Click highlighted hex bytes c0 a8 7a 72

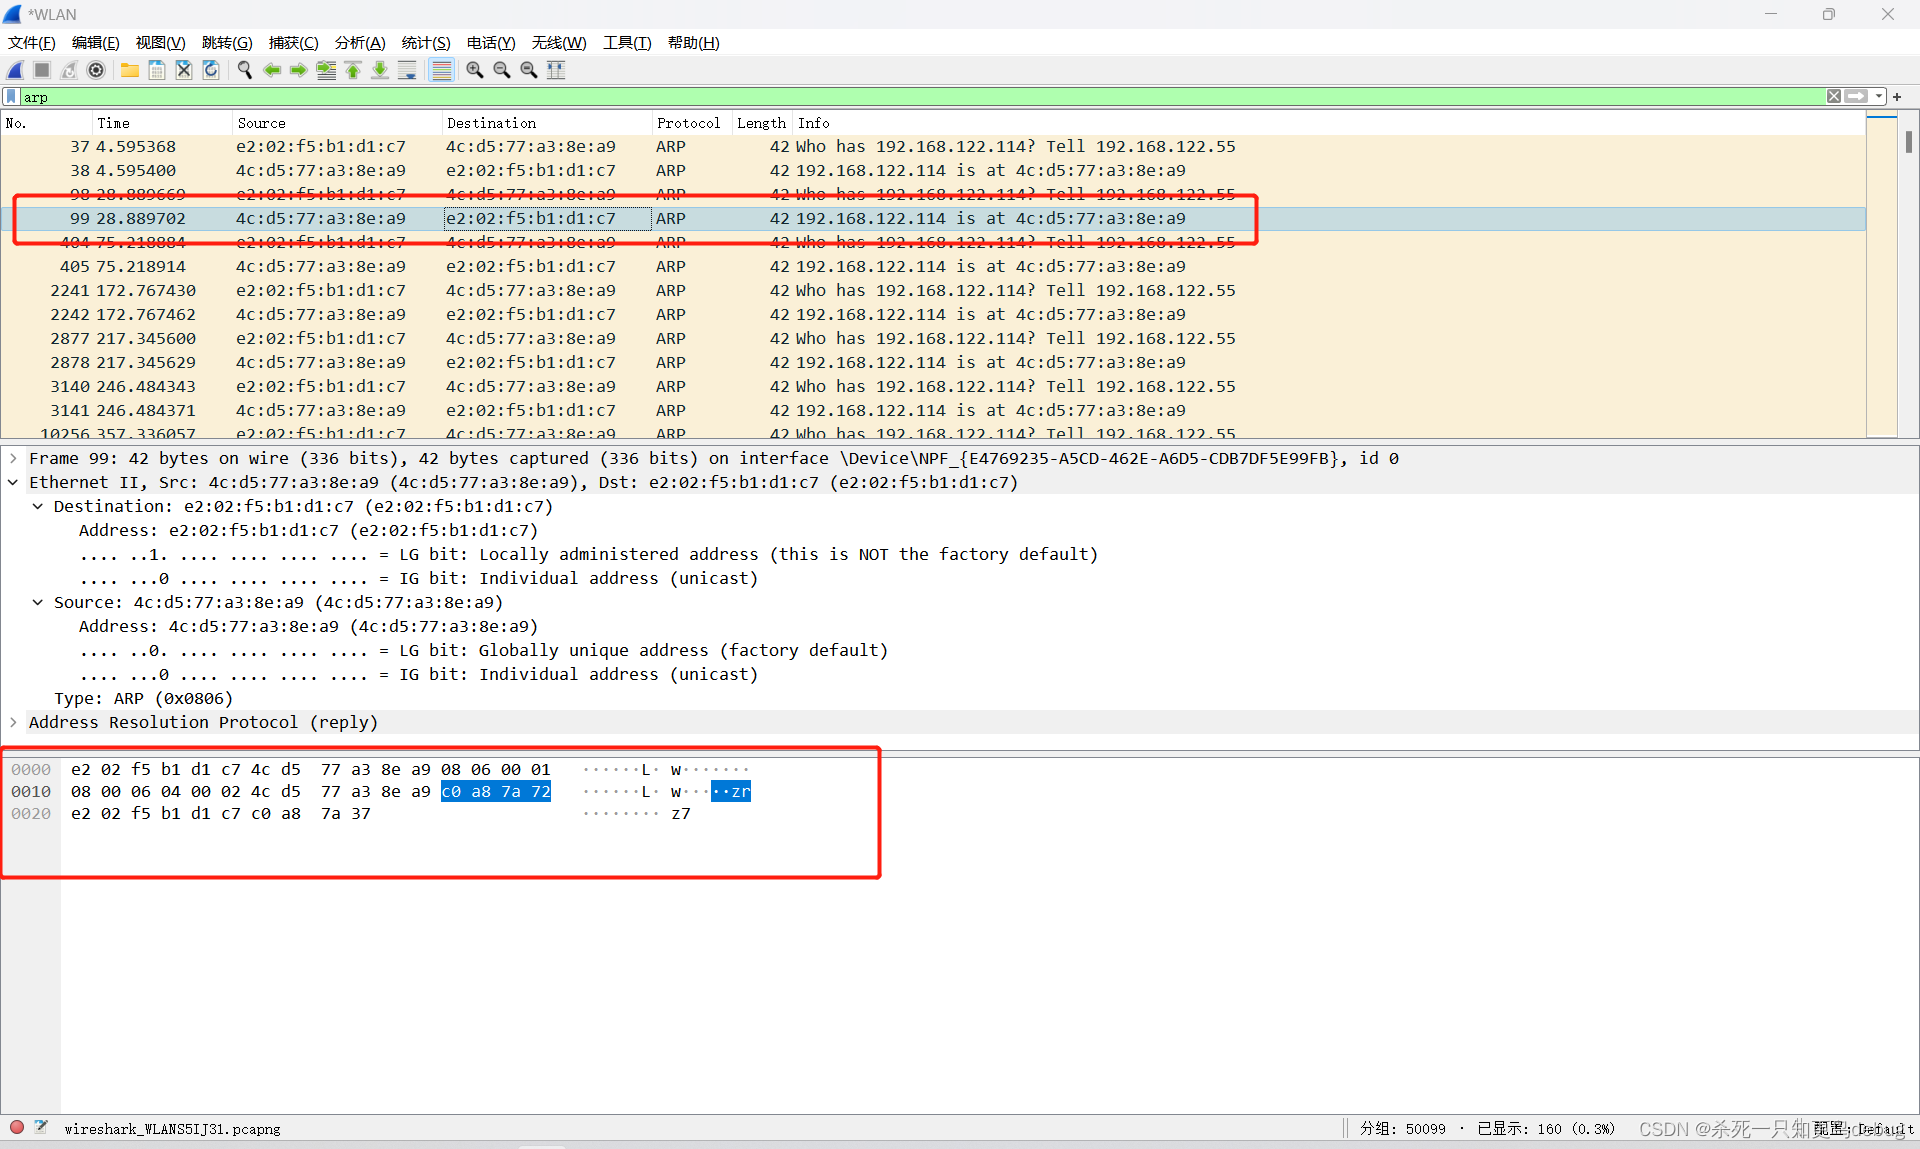pyautogui.click(x=496, y=792)
